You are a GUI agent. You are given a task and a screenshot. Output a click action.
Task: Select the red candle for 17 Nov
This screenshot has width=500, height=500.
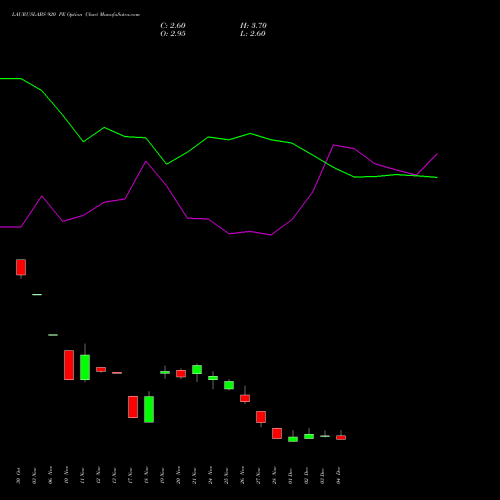[133, 407]
